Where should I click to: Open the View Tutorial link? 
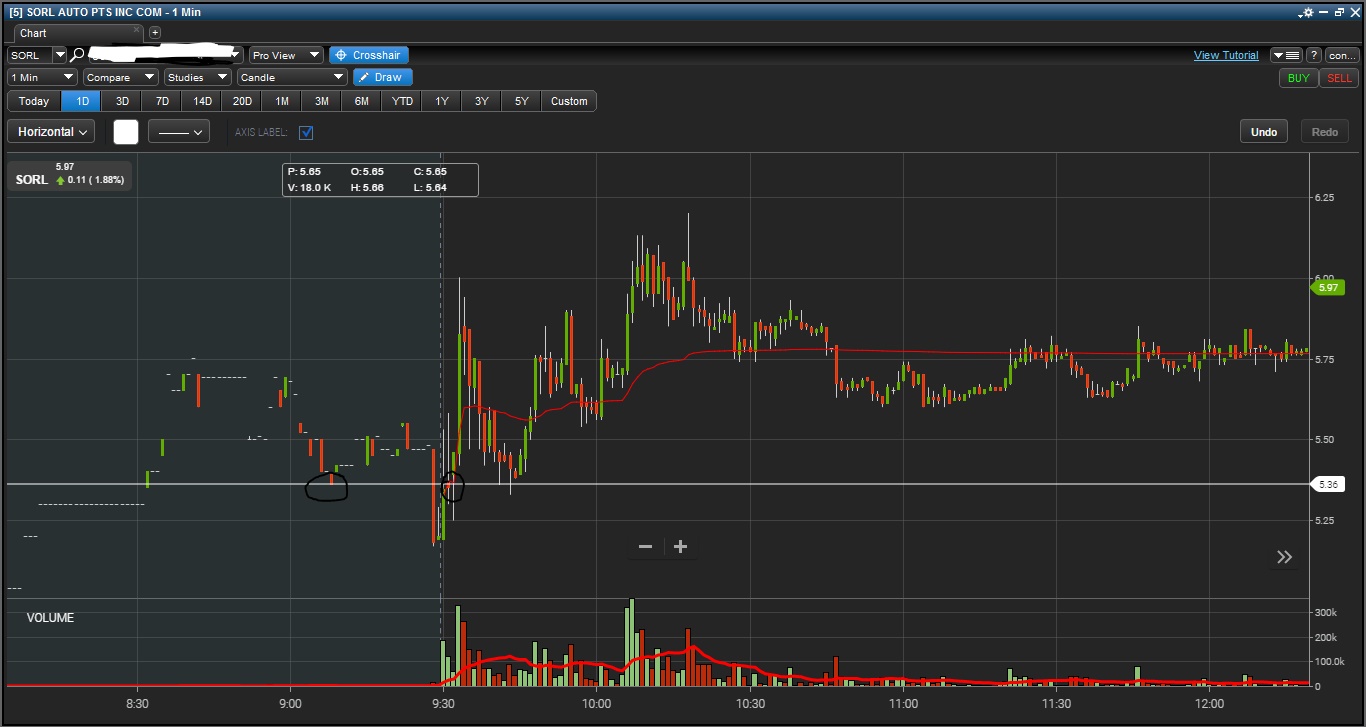[1226, 55]
